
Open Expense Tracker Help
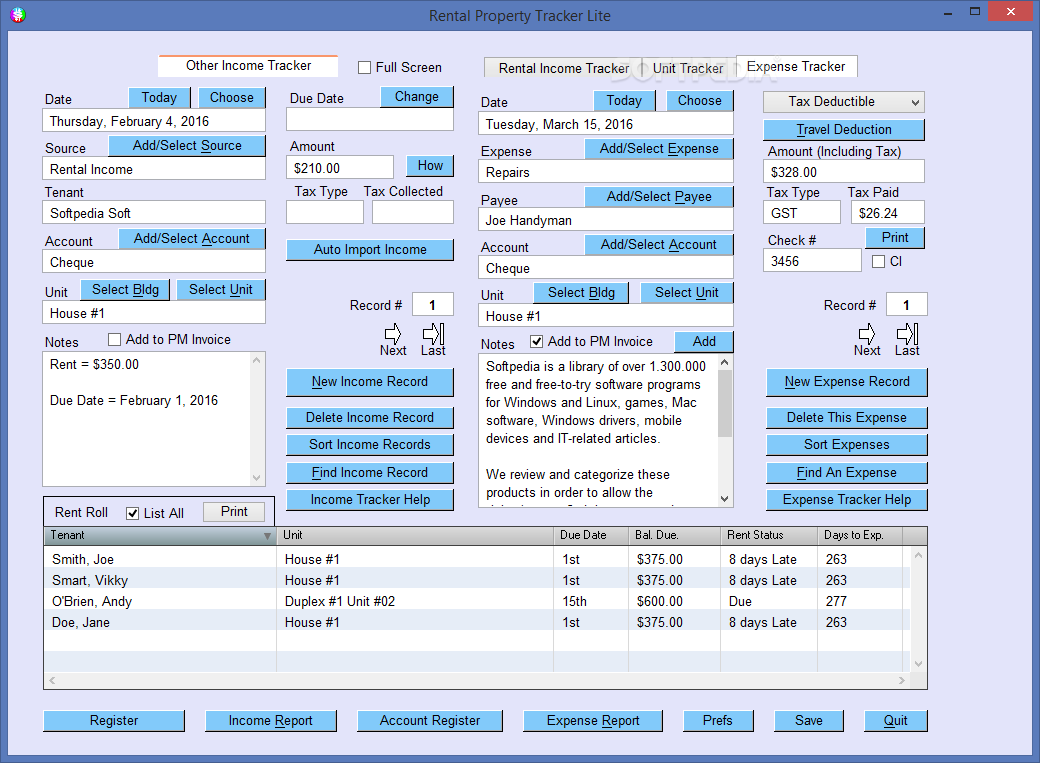(847, 500)
